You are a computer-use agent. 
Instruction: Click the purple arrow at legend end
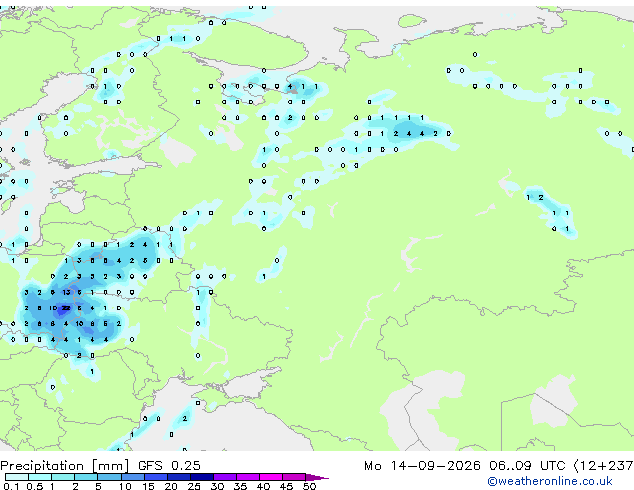coord(317,477)
